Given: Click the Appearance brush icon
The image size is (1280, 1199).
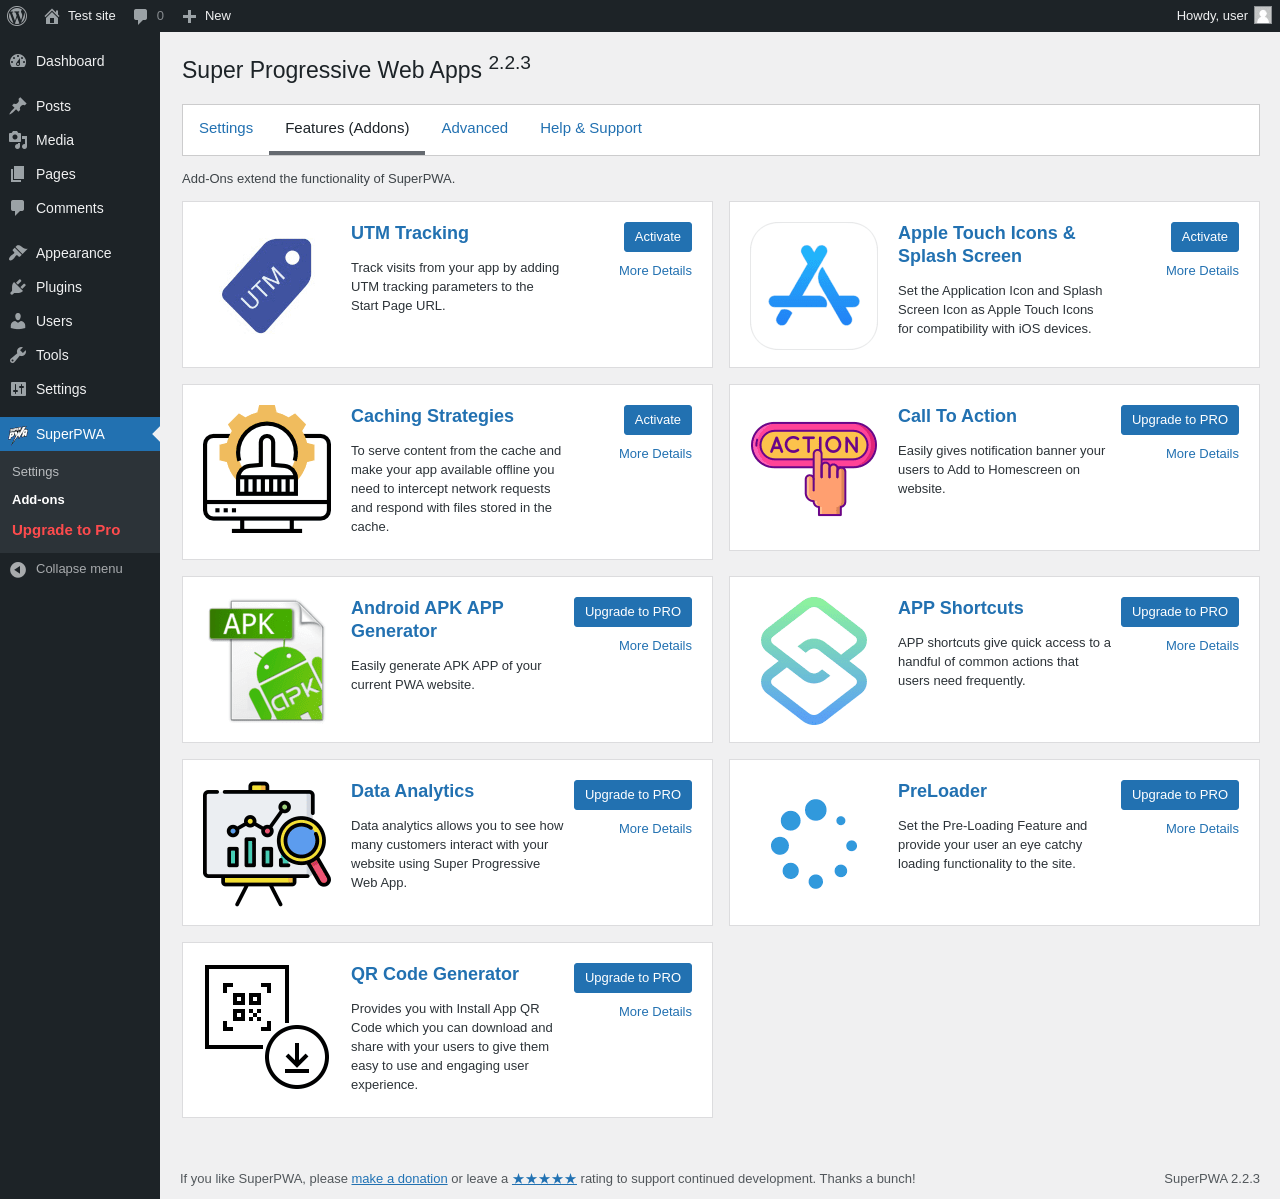Looking at the screenshot, I should click(18, 253).
